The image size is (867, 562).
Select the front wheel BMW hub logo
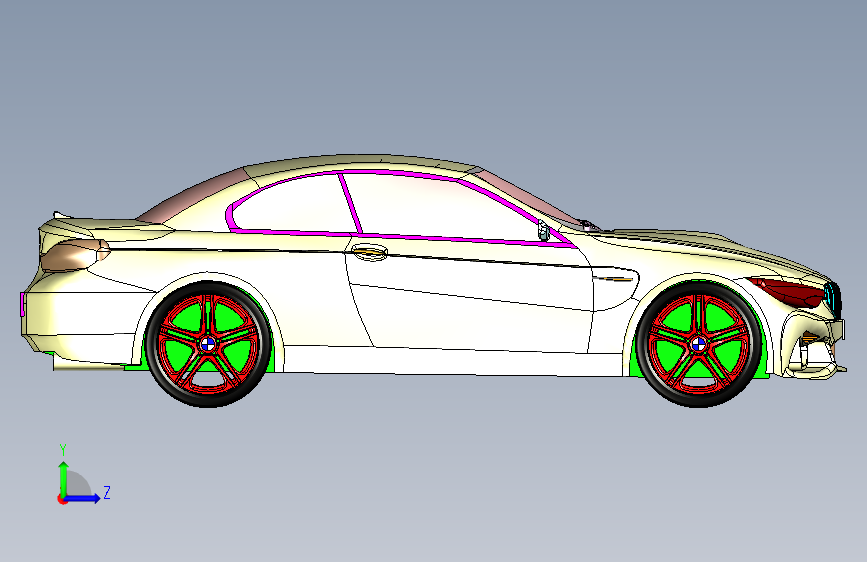[698, 345]
